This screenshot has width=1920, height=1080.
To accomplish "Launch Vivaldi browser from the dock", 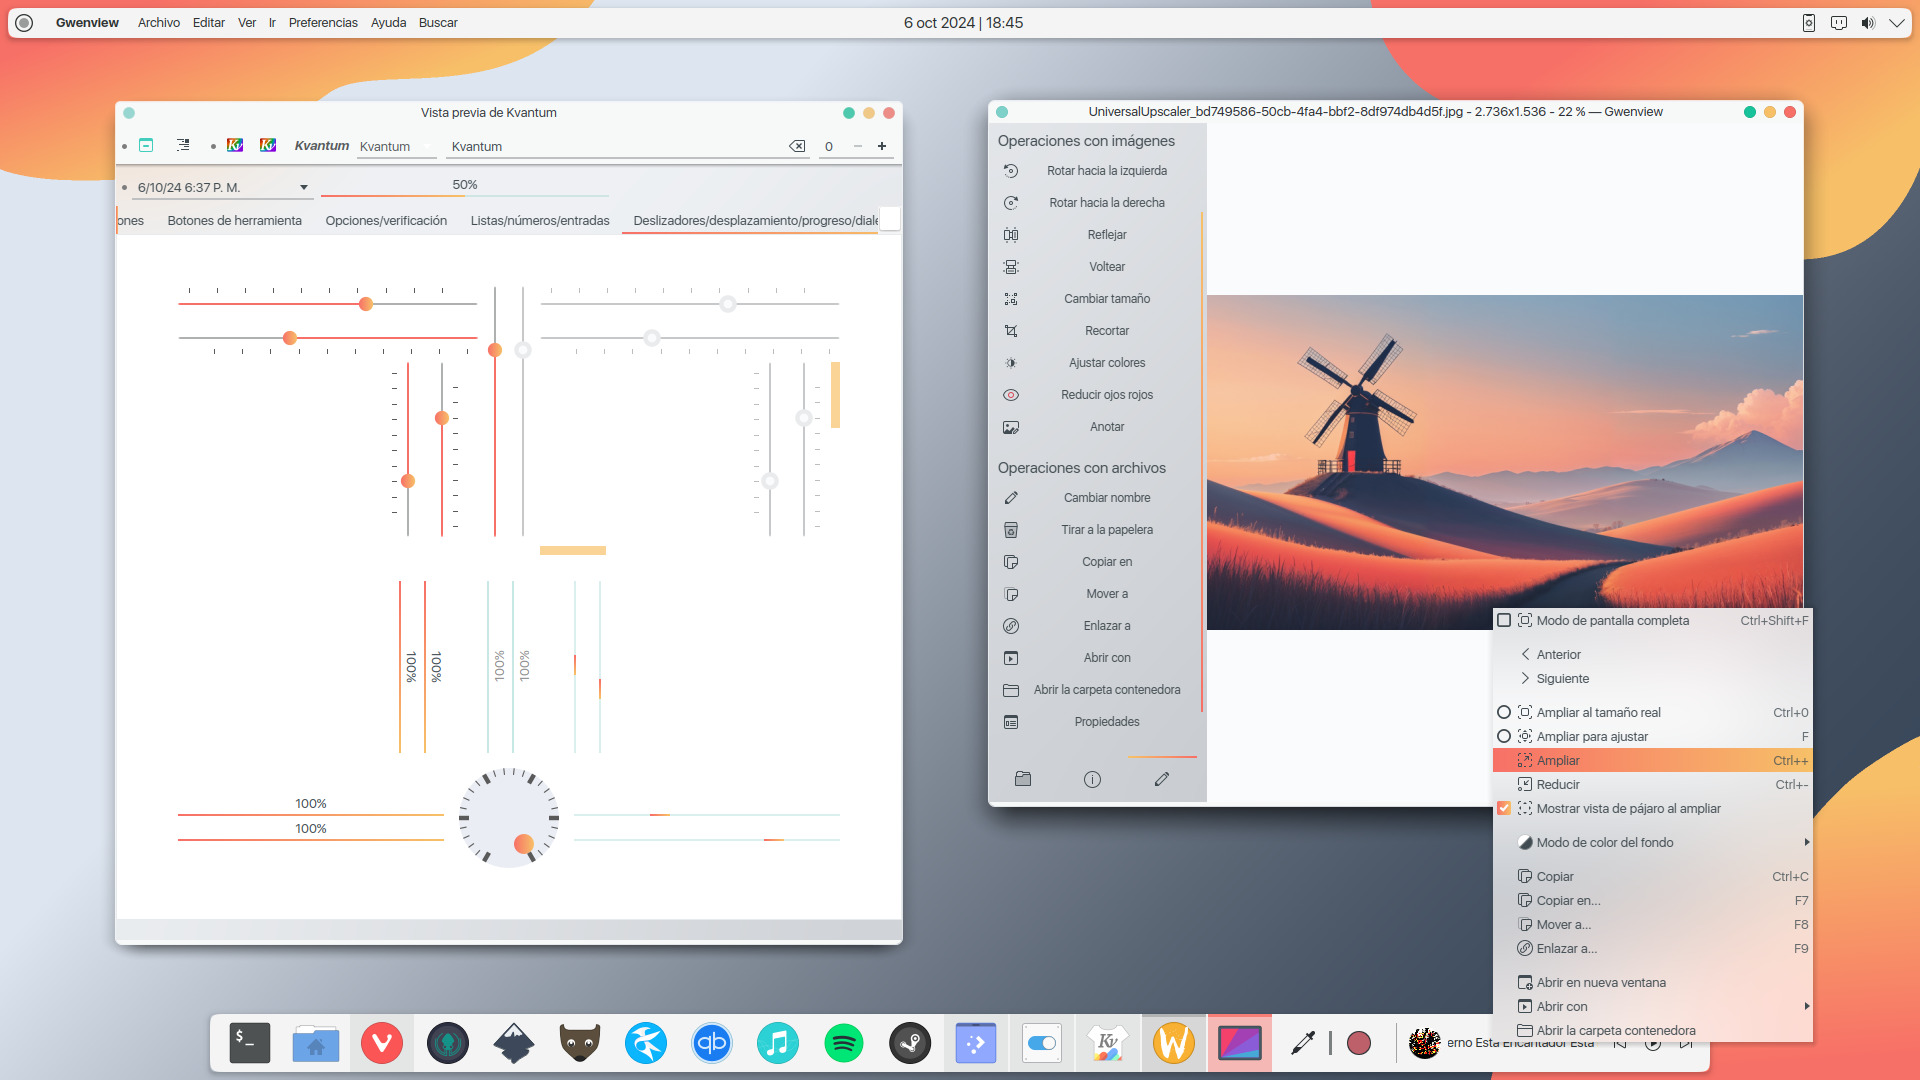I will [382, 1043].
